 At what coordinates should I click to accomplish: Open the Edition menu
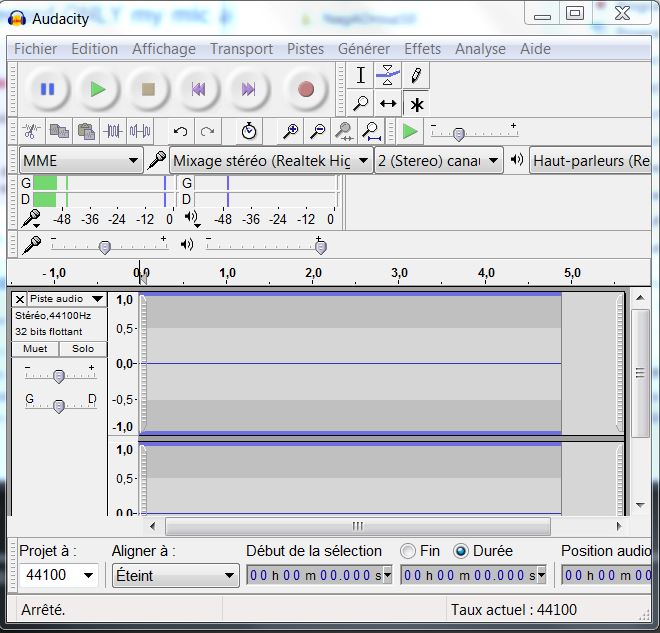coord(94,49)
